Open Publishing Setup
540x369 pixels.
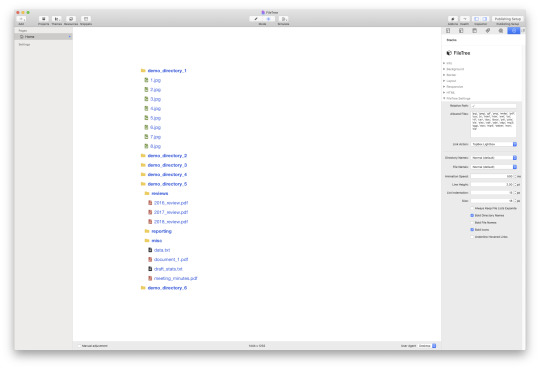pyautogui.click(x=508, y=19)
